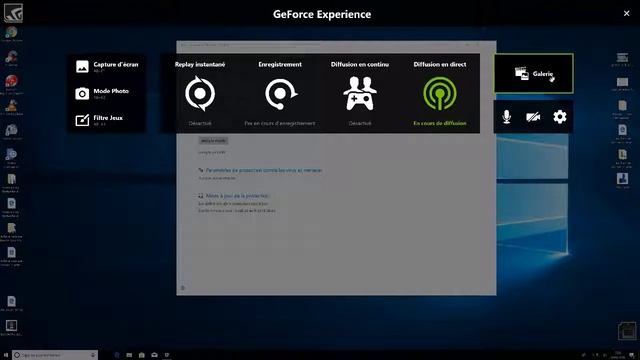Open the Galerie tile
This screenshot has height=360, width=640.
point(533,73)
